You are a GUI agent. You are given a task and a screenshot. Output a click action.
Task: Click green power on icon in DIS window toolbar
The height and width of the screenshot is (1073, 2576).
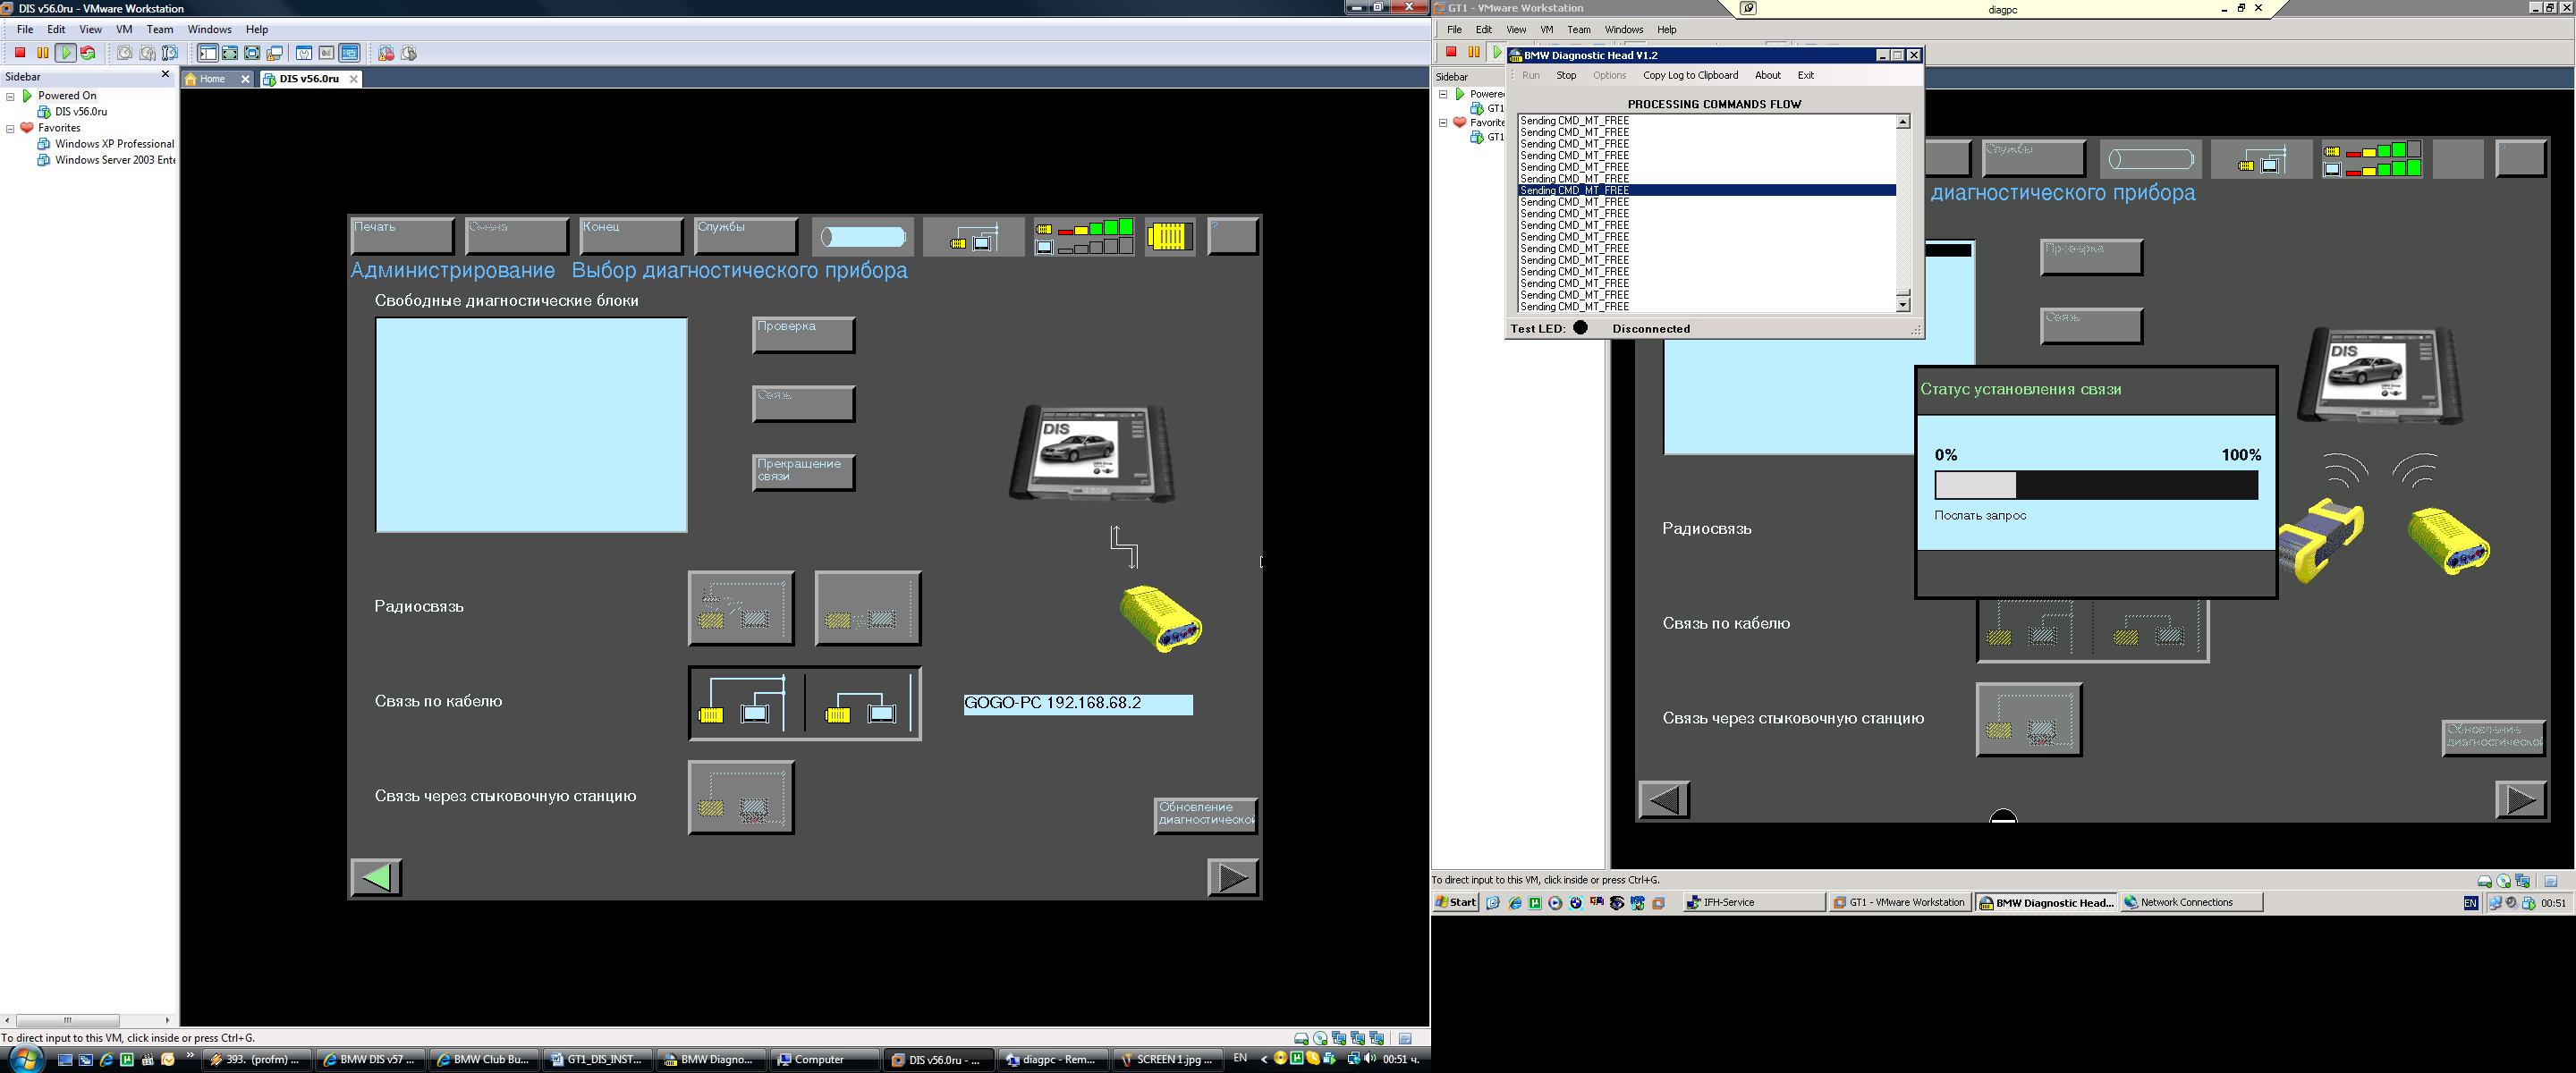(66, 53)
